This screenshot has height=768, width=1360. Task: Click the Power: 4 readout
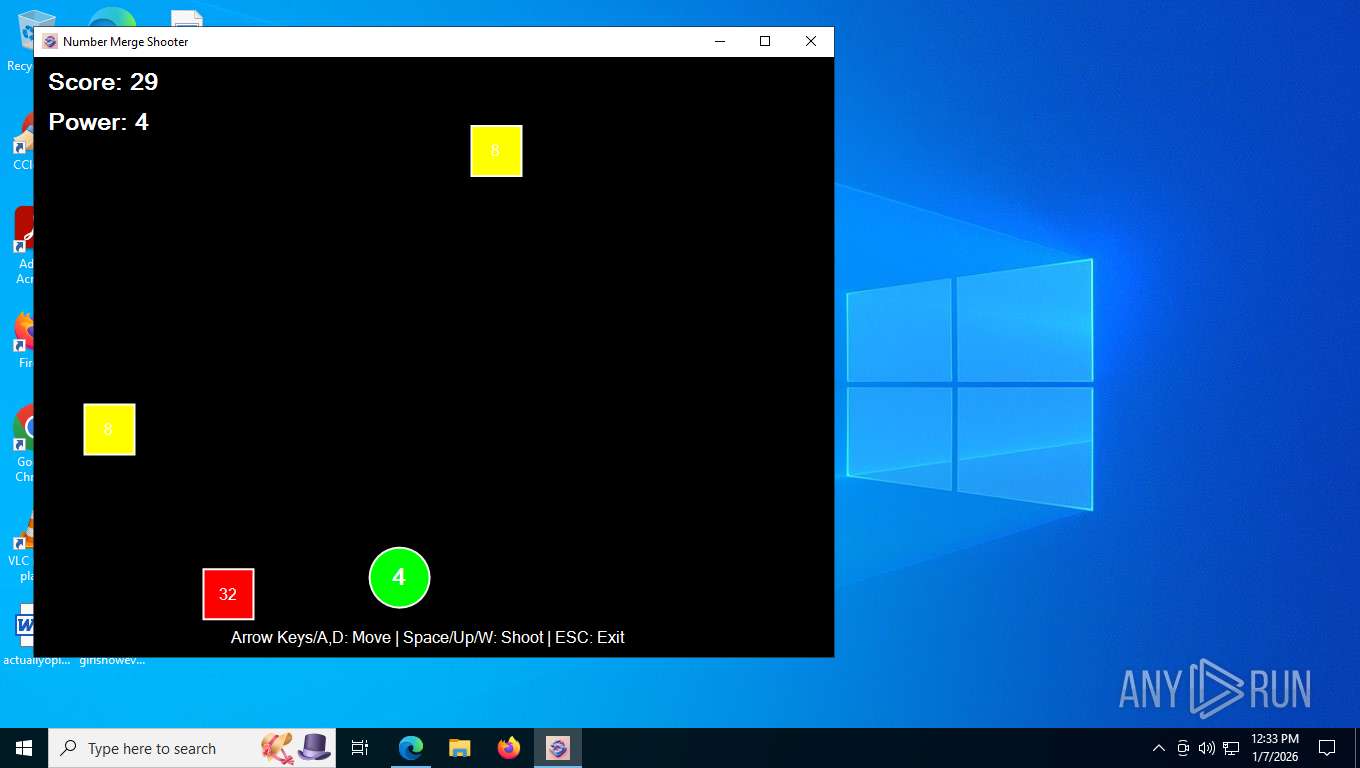98,122
